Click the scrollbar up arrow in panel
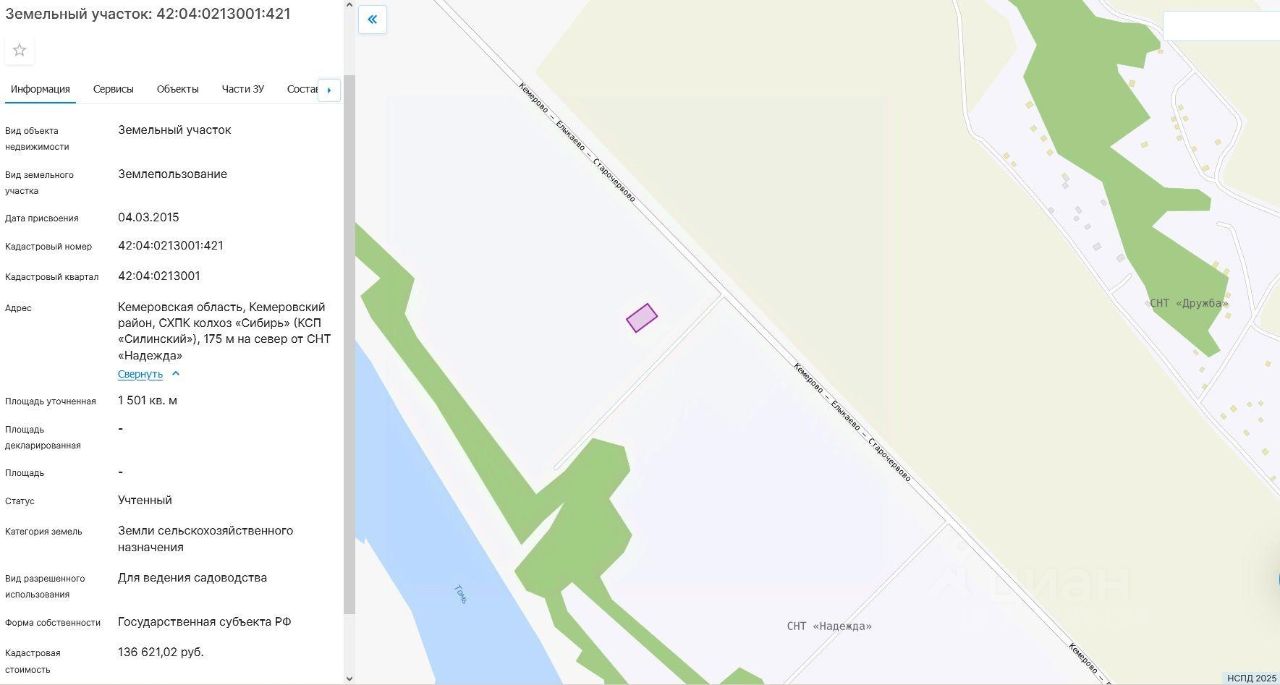The height and width of the screenshot is (685, 1280). [349, 6]
